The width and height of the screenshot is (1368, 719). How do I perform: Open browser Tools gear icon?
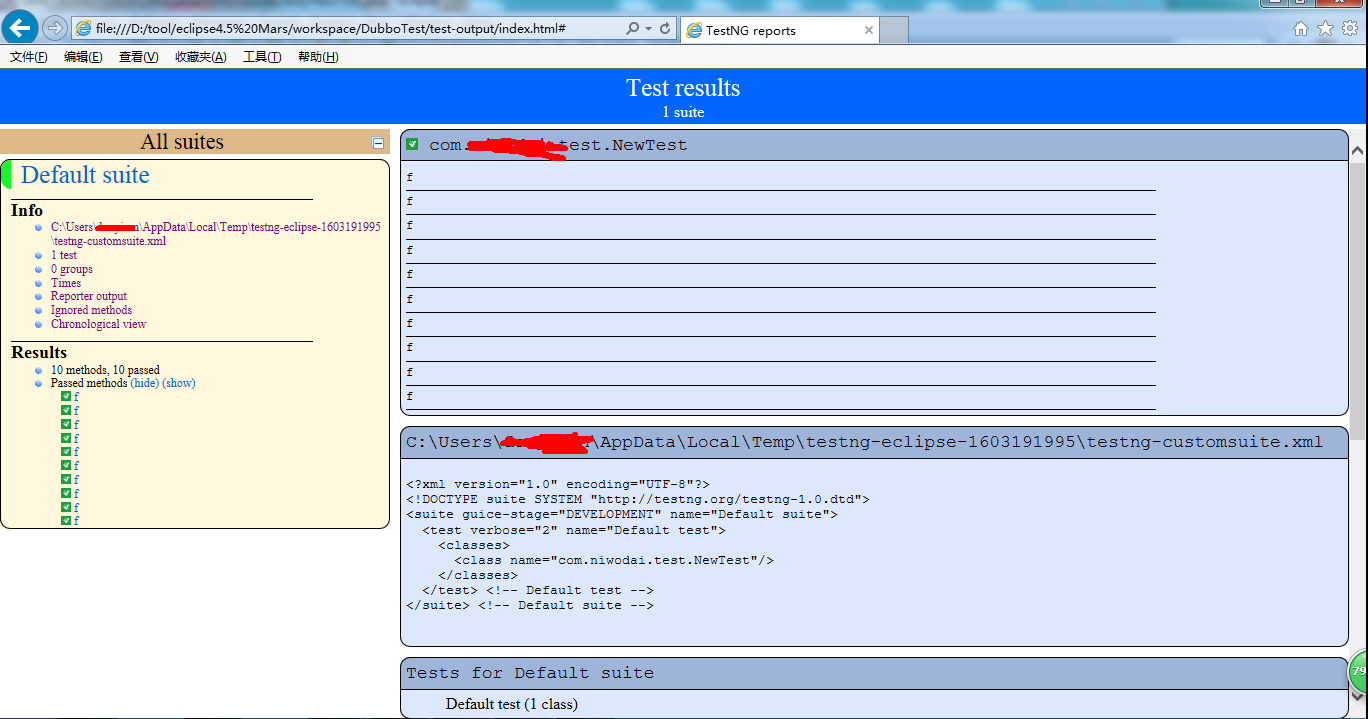1350,29
